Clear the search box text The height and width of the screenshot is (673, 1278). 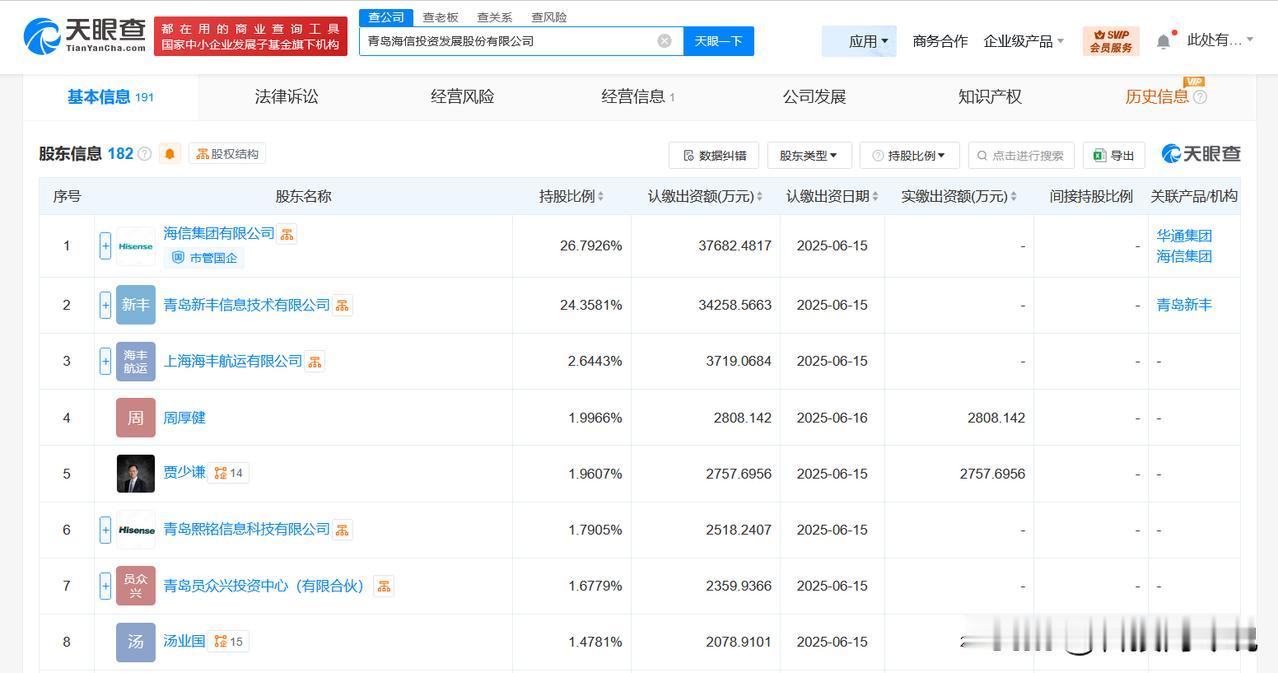664,41
